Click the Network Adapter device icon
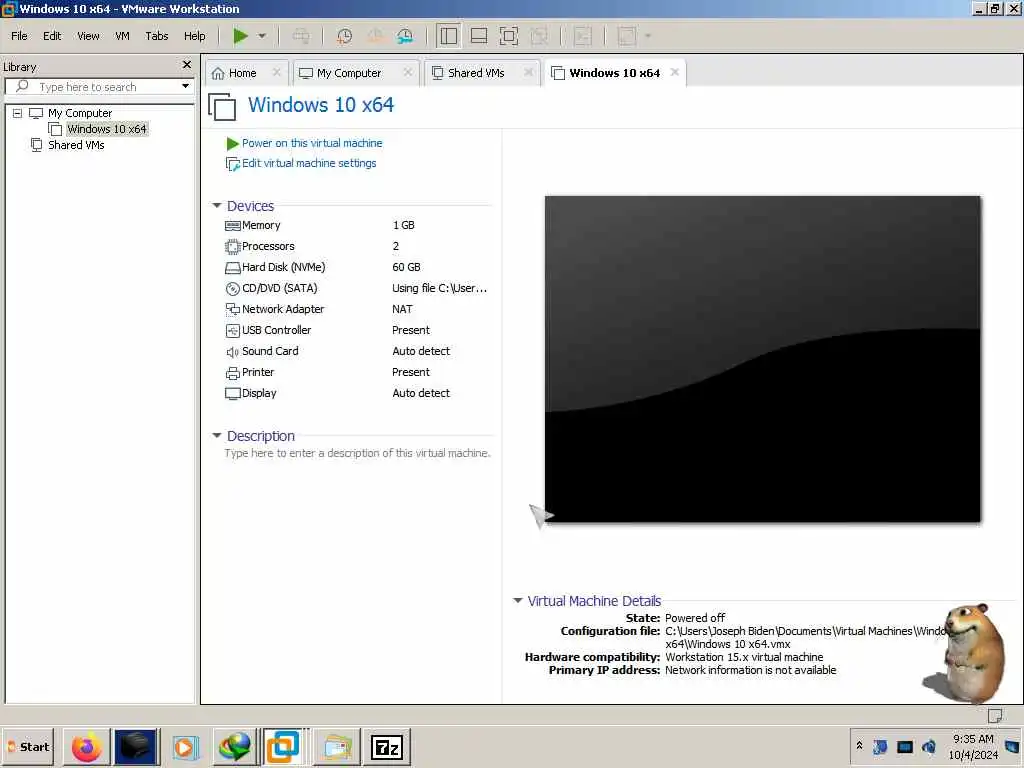The height and width of the screenshot is (768, 1024). tap(232, 310)
